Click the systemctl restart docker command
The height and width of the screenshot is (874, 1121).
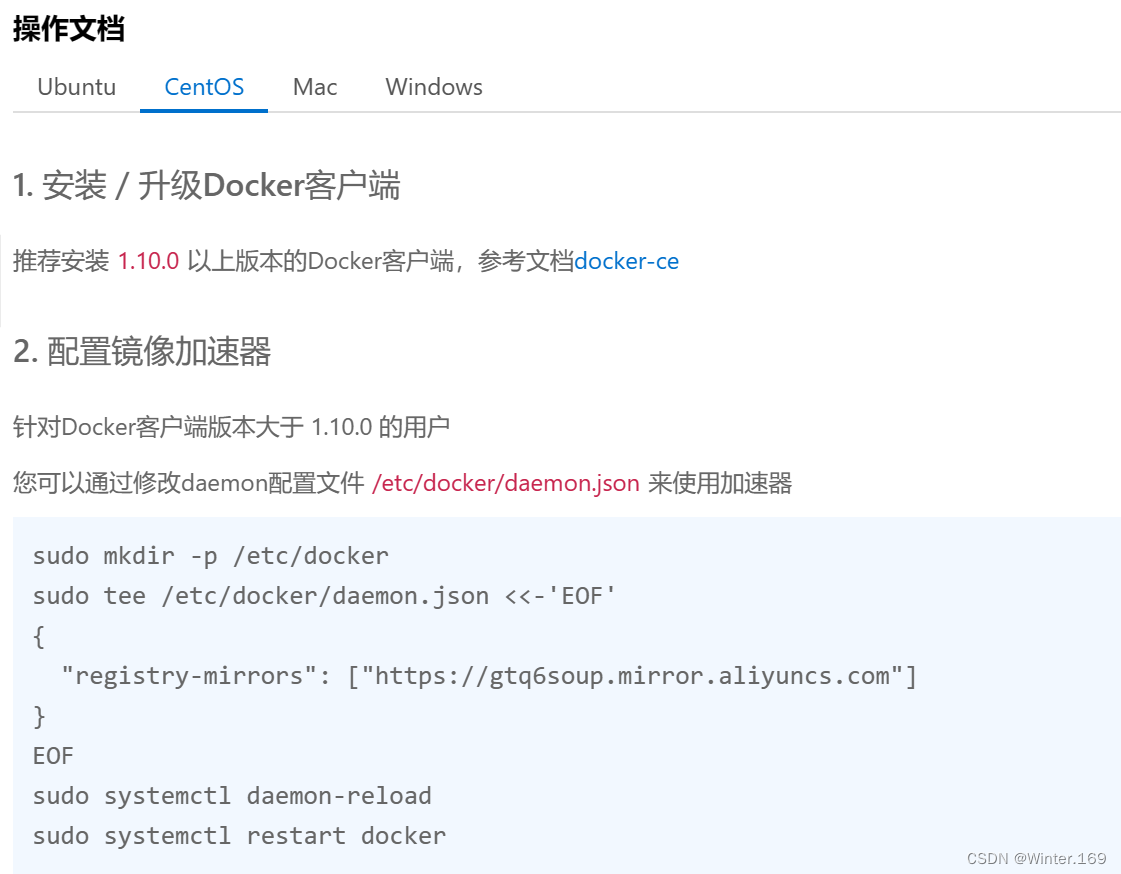coord(238,835)
